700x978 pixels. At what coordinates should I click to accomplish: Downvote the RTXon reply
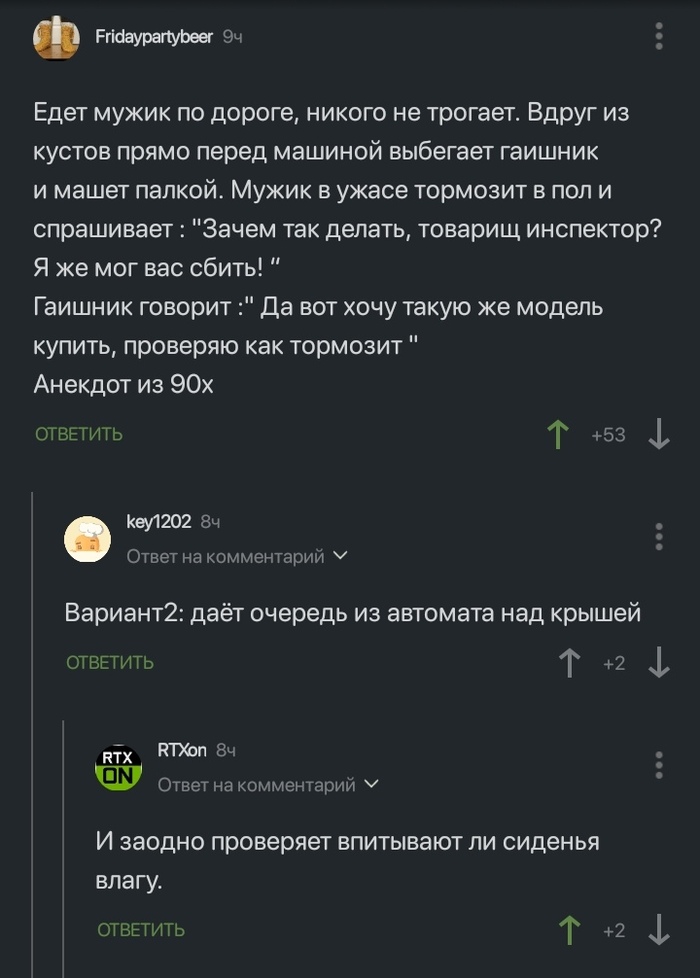658,930
